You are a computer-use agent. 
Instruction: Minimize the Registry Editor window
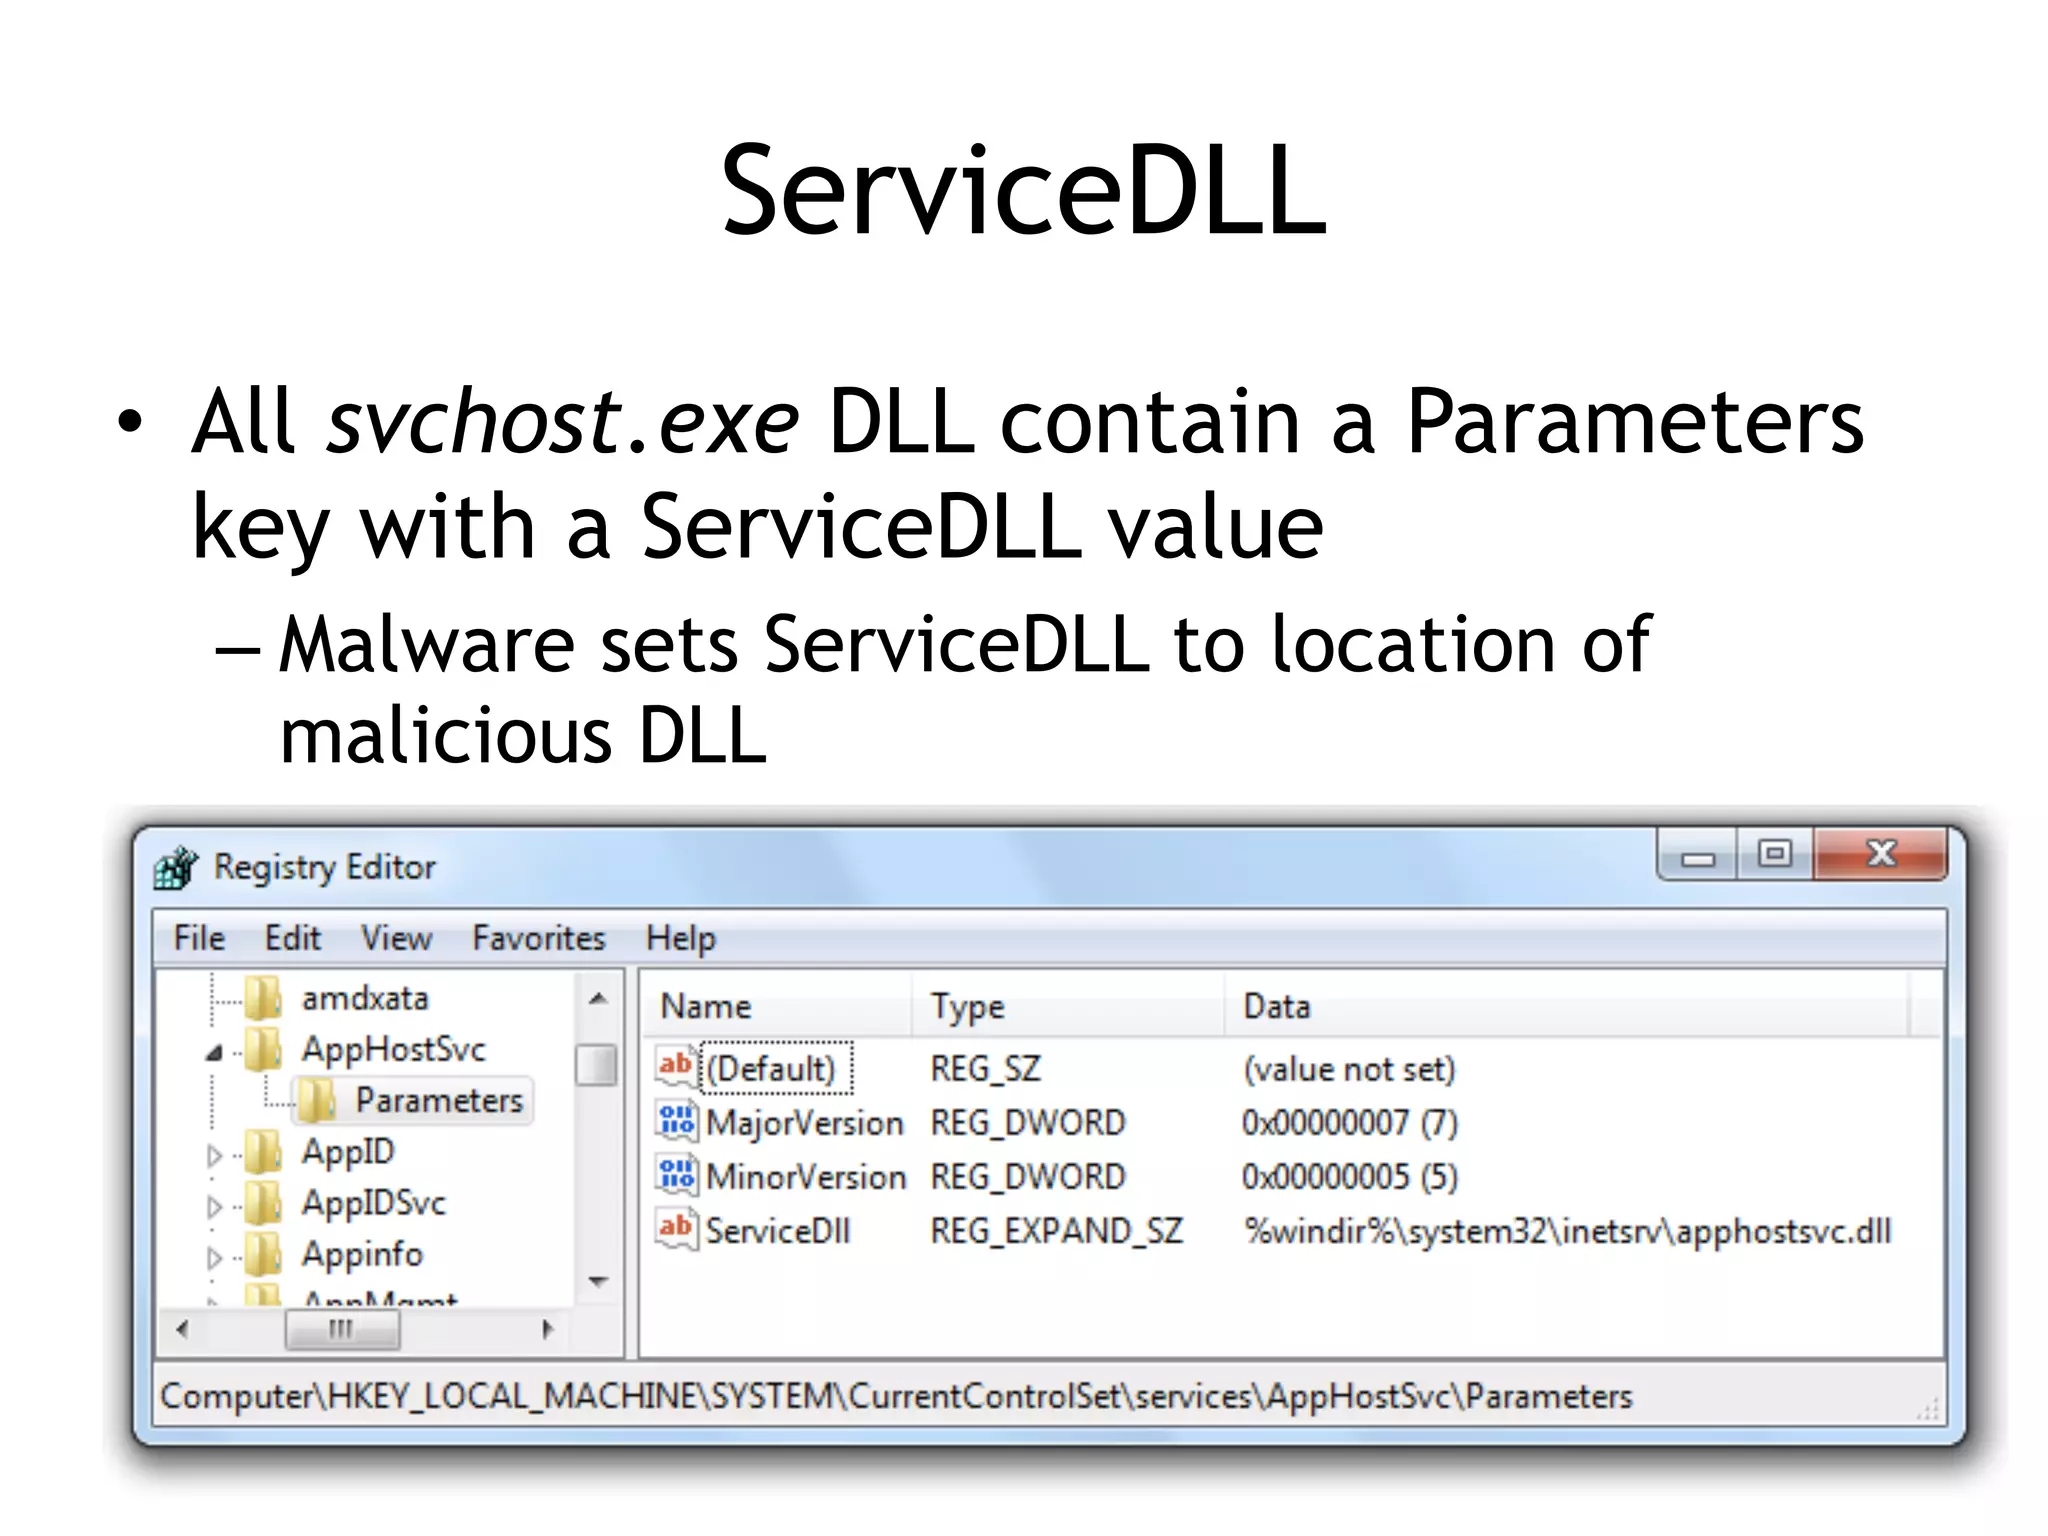point(1697,856)
